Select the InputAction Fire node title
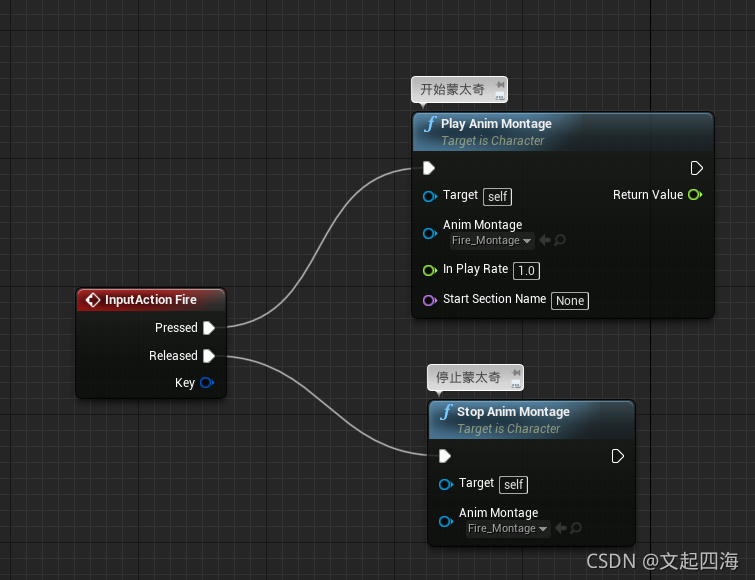This screenshot has width=755, height=580. click(151, 300)
